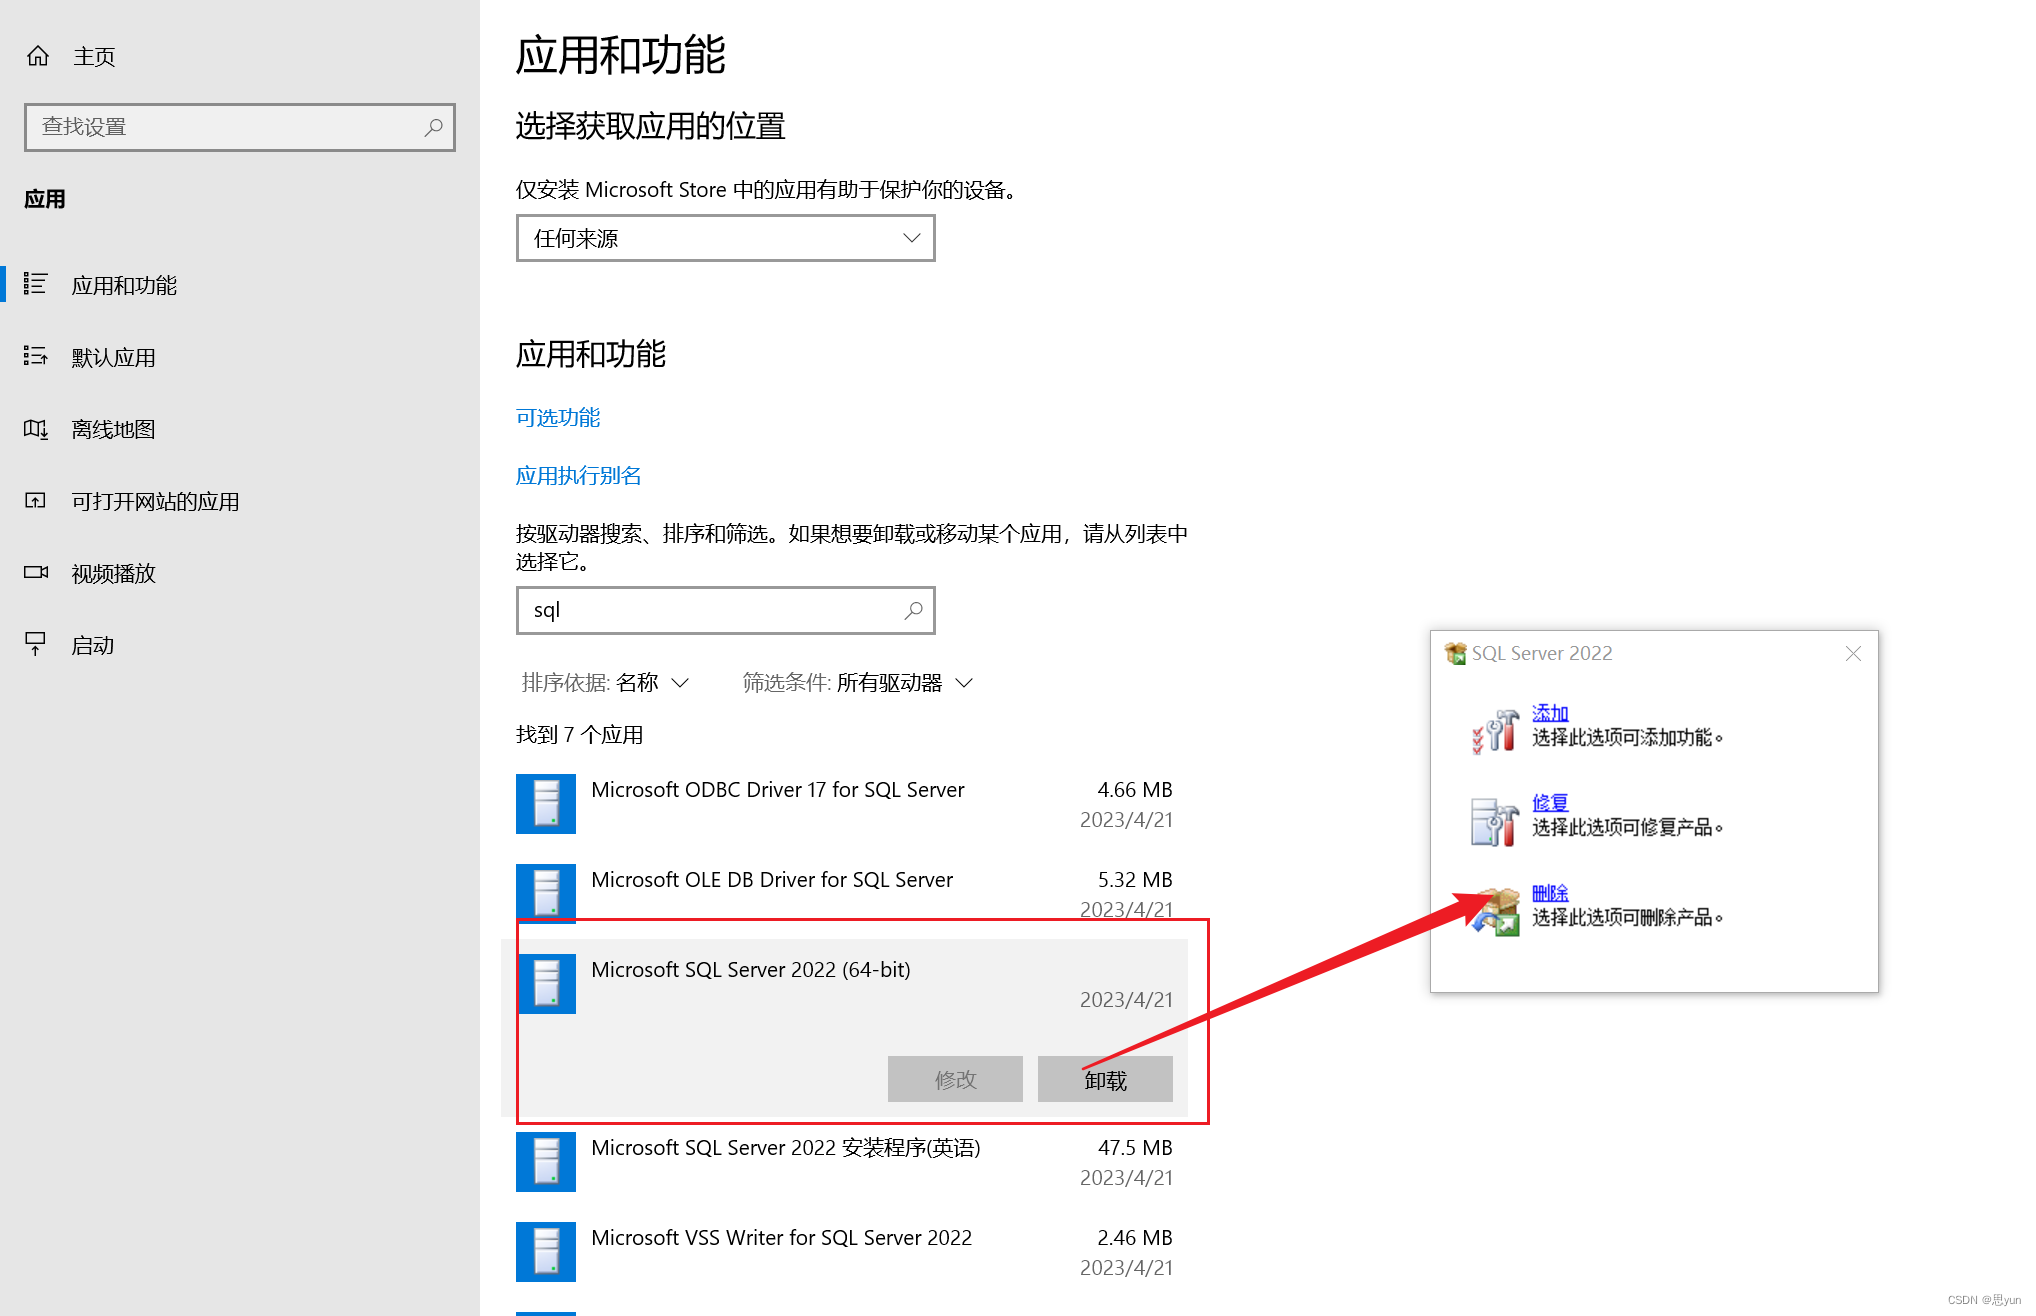Image resolution: width=2036 pixels, height=1316 pixels.
Task: Click the Microsoft ODBC Driver 17 app icon
Action: 546,804
